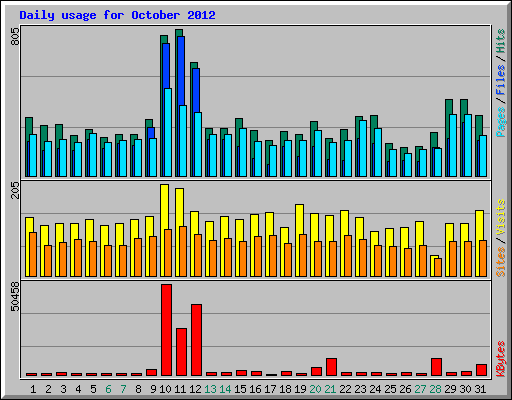Select day "3" on the x-axis
Image resolution: width=512 pixels, height=400 pixels.
point(63,389)
